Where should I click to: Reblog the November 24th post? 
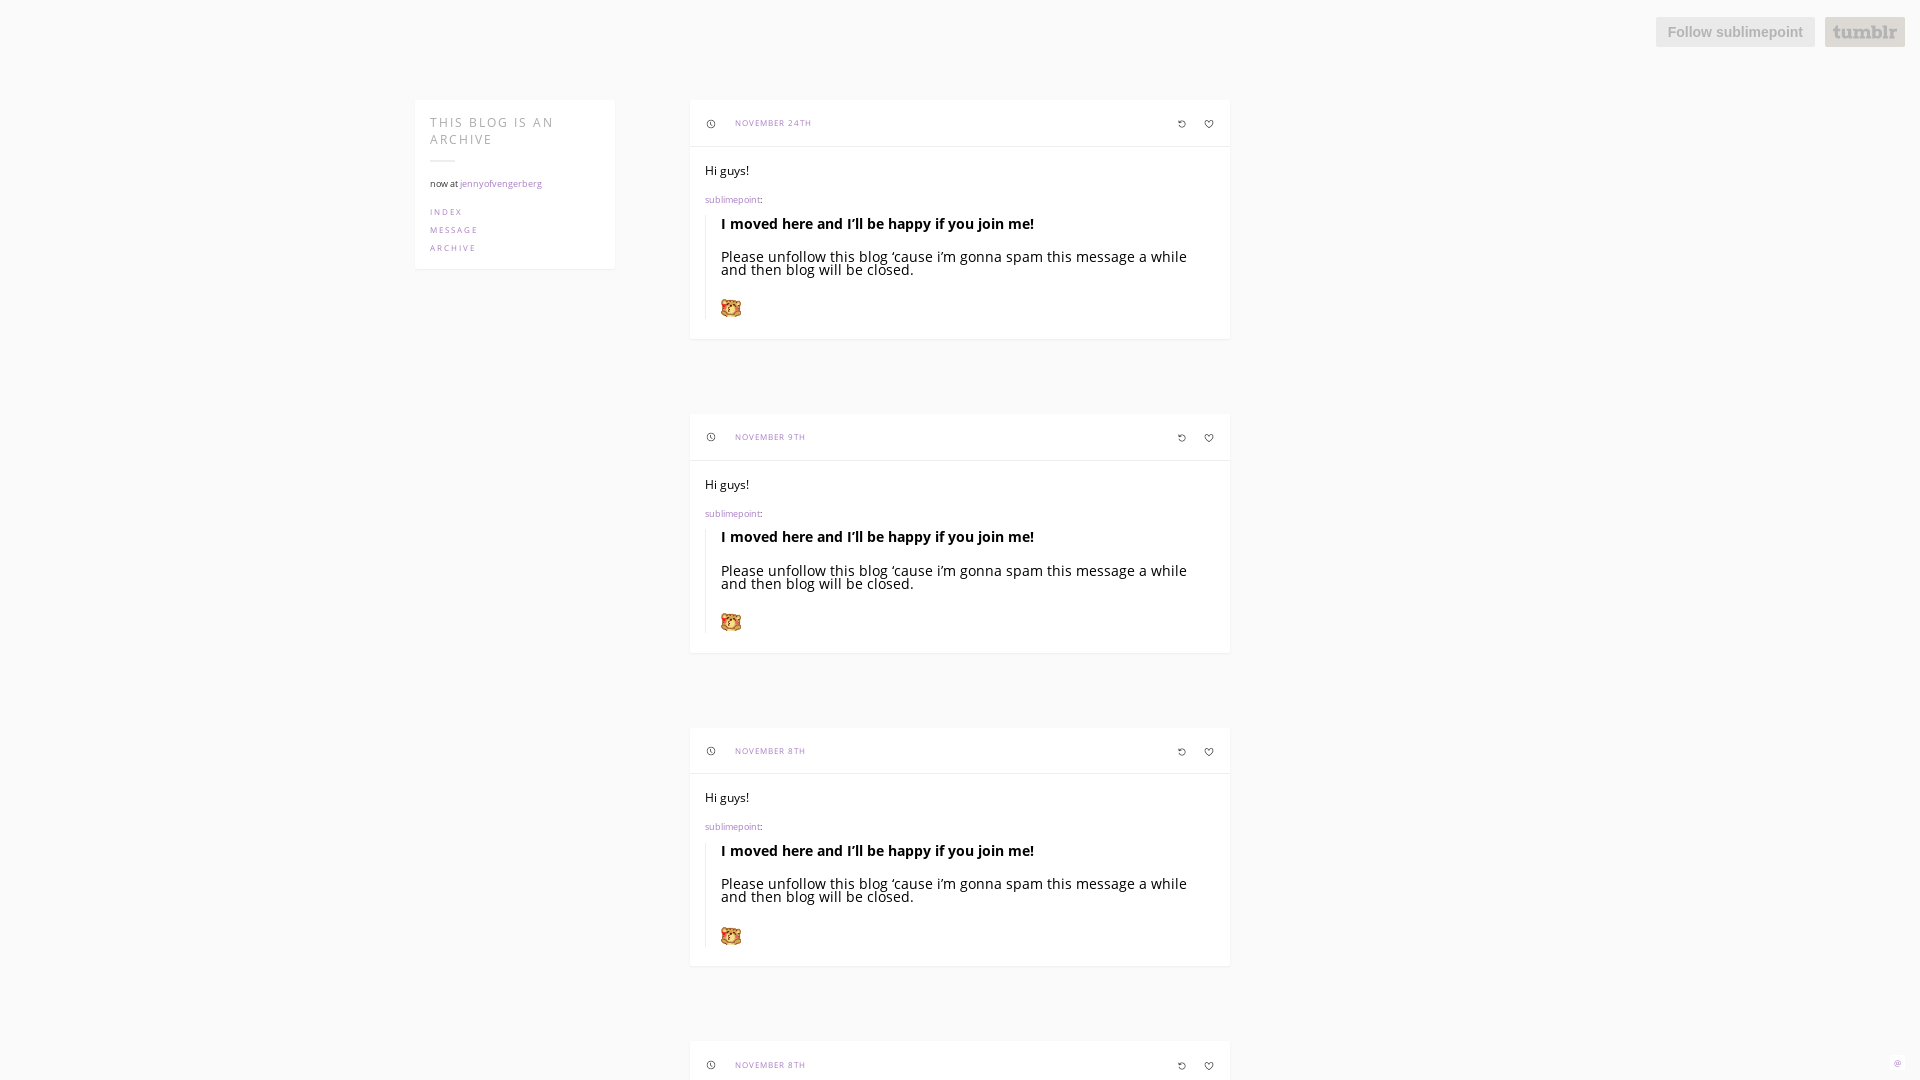click(x=1181, y=124)
